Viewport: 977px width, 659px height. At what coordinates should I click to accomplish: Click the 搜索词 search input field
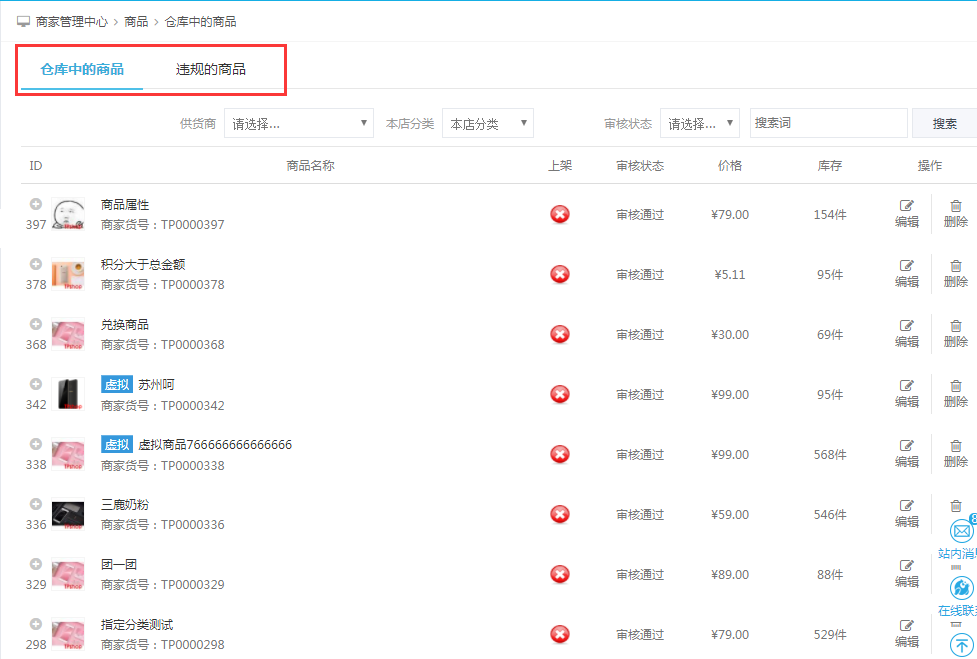(x=828, y=123)
